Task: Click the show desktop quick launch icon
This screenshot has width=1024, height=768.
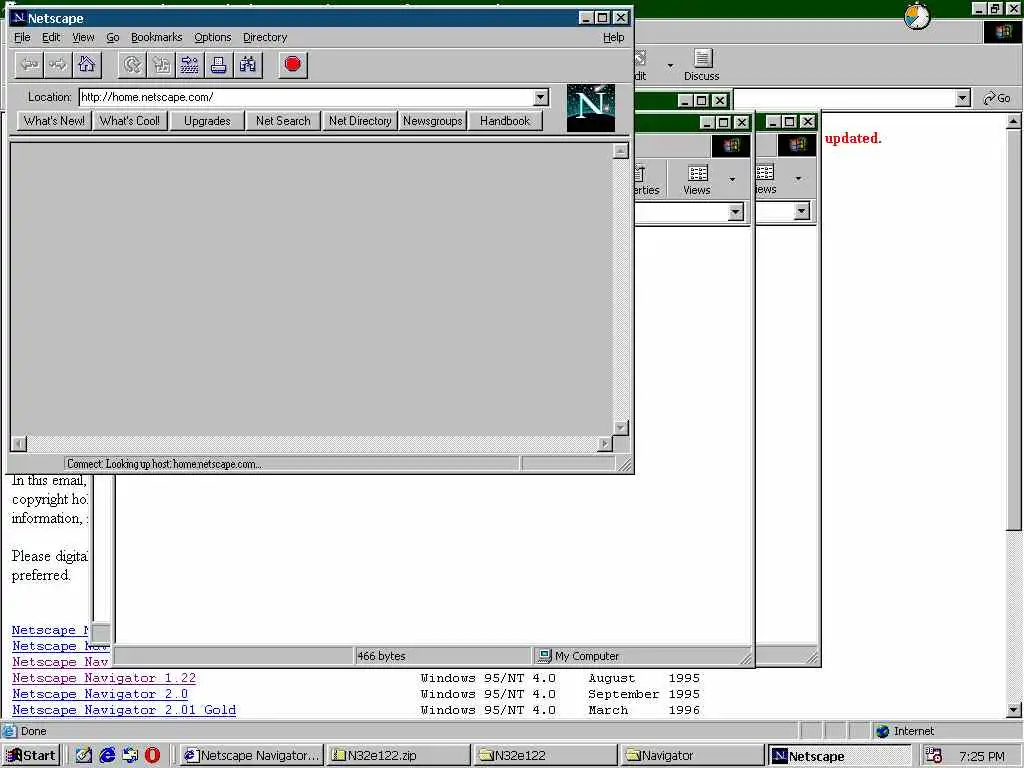Action: pyautogui.click(x=84, y=756)
